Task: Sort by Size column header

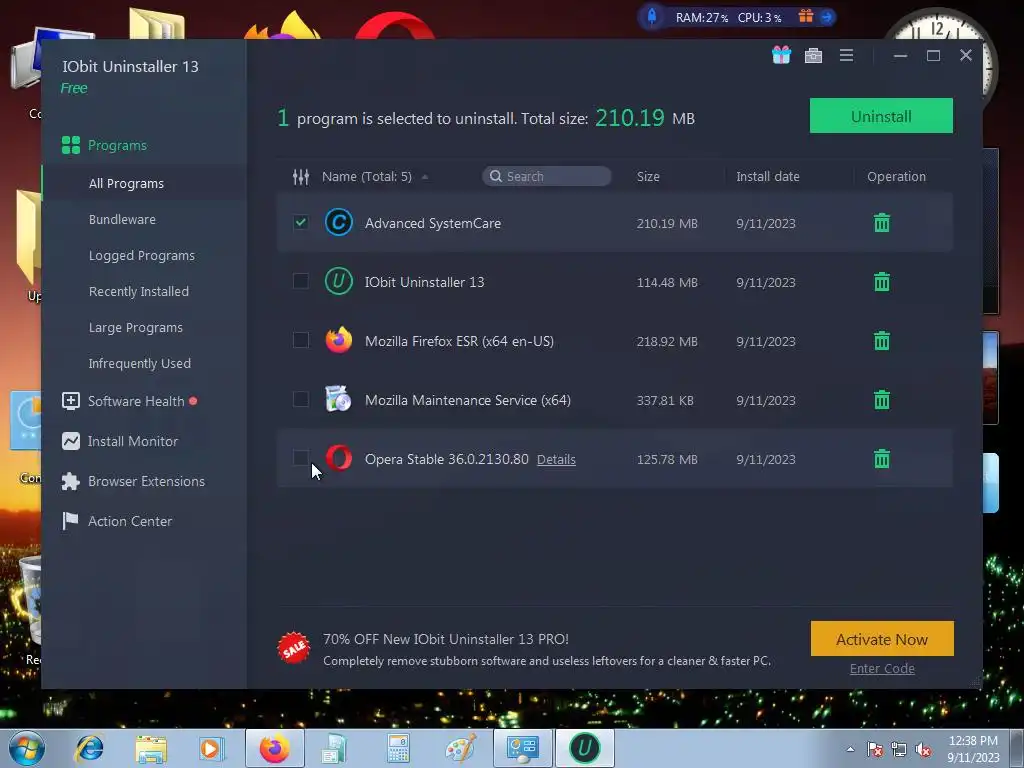Action: (x=648, y=176)
